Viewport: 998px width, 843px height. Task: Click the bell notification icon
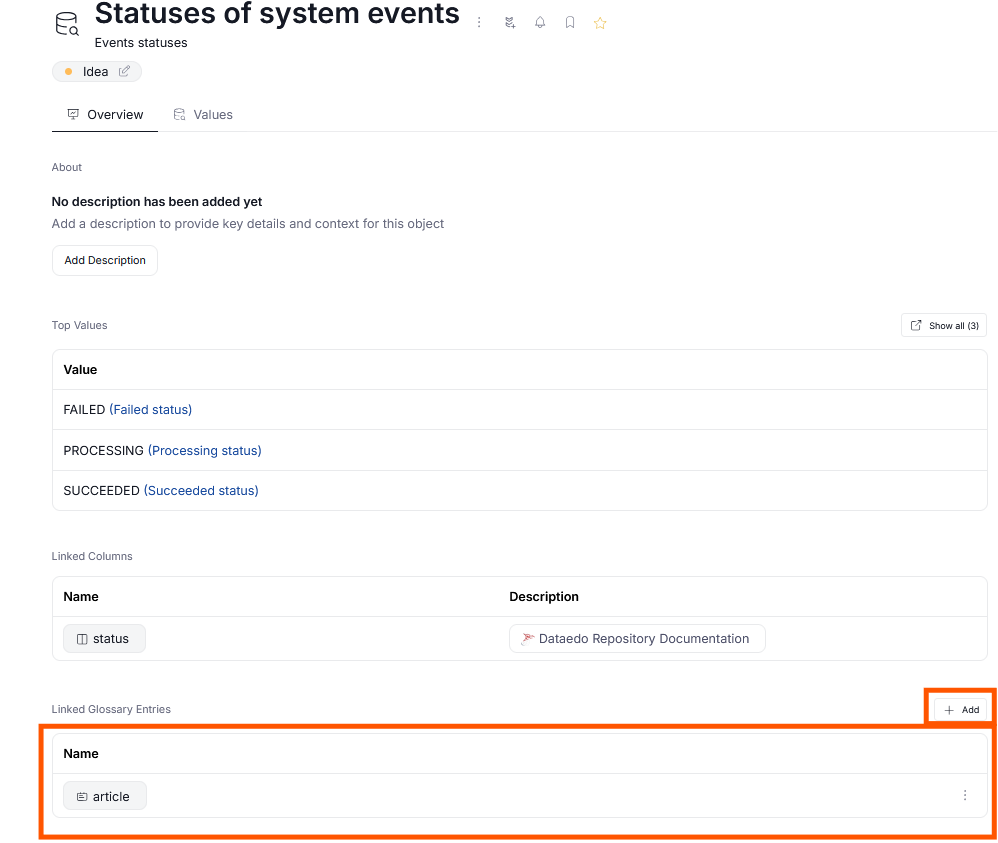540,22
